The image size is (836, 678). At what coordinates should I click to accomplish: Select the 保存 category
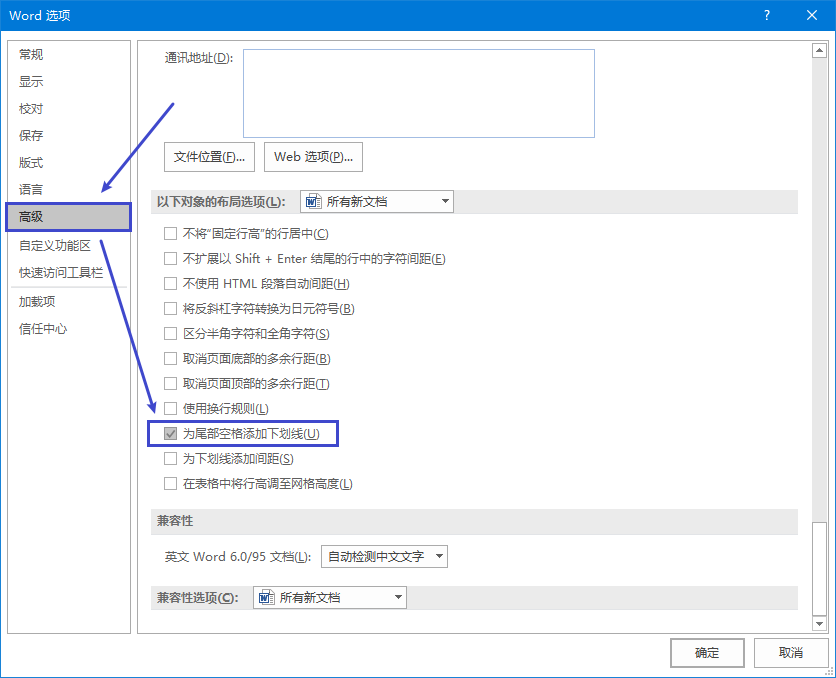[31, 135]
